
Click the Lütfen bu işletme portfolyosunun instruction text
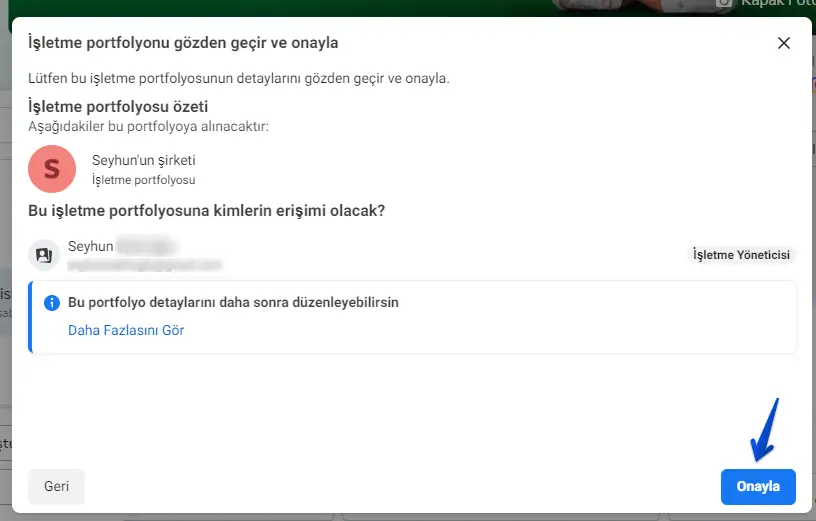[x=239, y=79]
